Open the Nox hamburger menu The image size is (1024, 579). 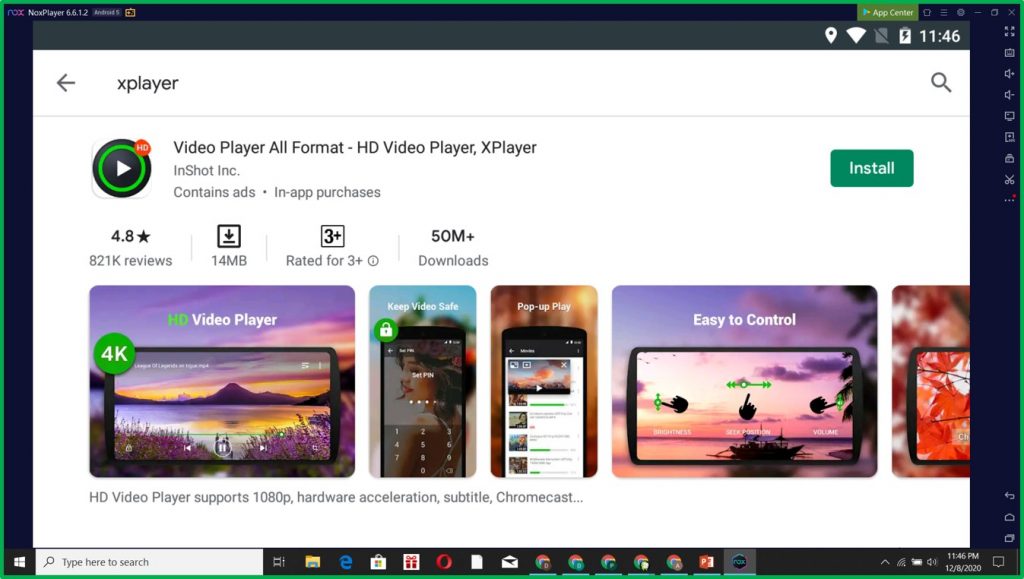click(944, 12)
